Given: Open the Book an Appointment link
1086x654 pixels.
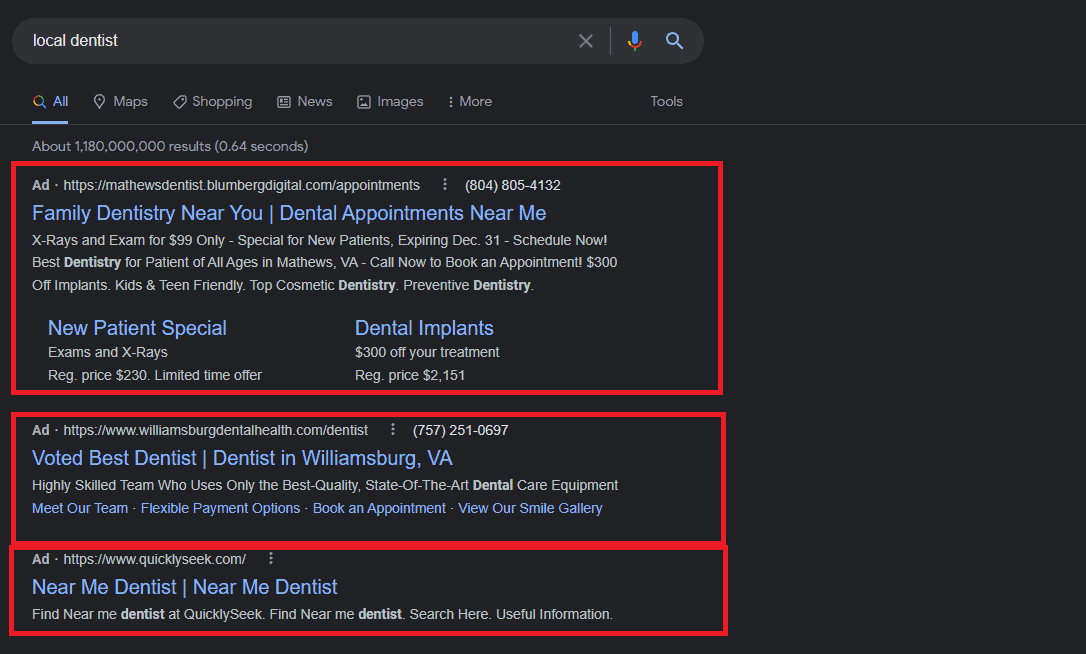Looking at the screenshot, I should point(379,509).
